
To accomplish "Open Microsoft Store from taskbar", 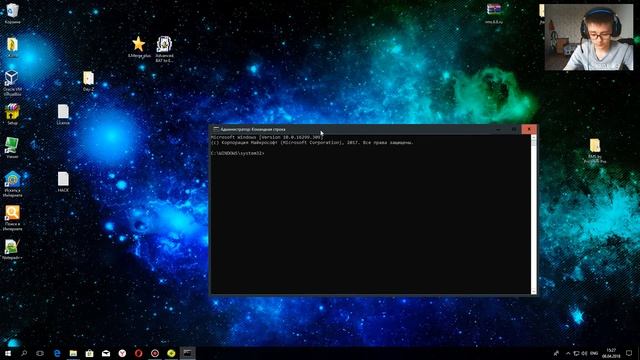I will tap(89, 353).
